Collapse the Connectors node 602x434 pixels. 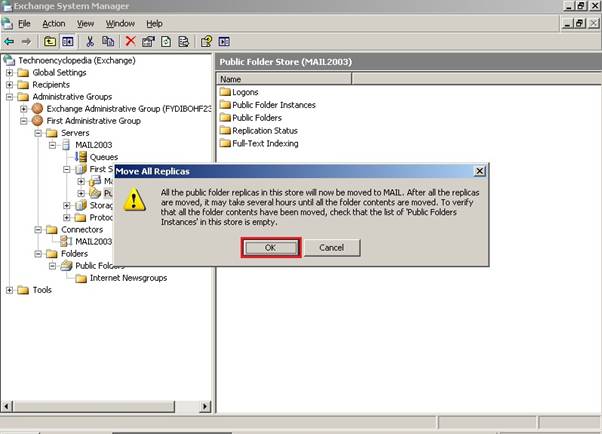pos(38,230)
